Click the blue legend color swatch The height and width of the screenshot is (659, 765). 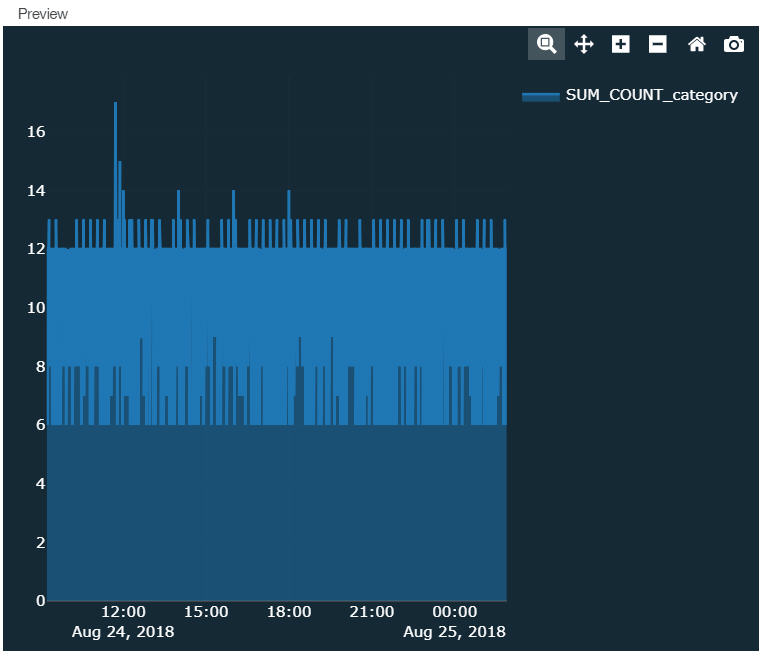point(541,96)
